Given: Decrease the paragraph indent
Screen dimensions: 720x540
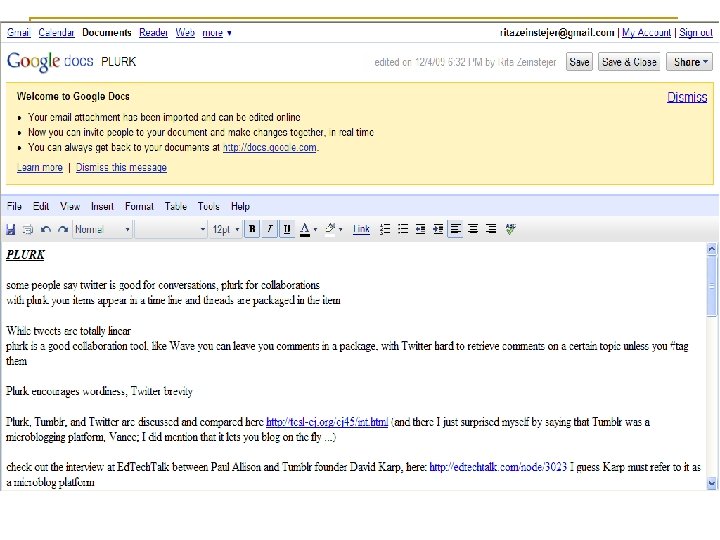Looking at the screenshot, I should 420,229.
